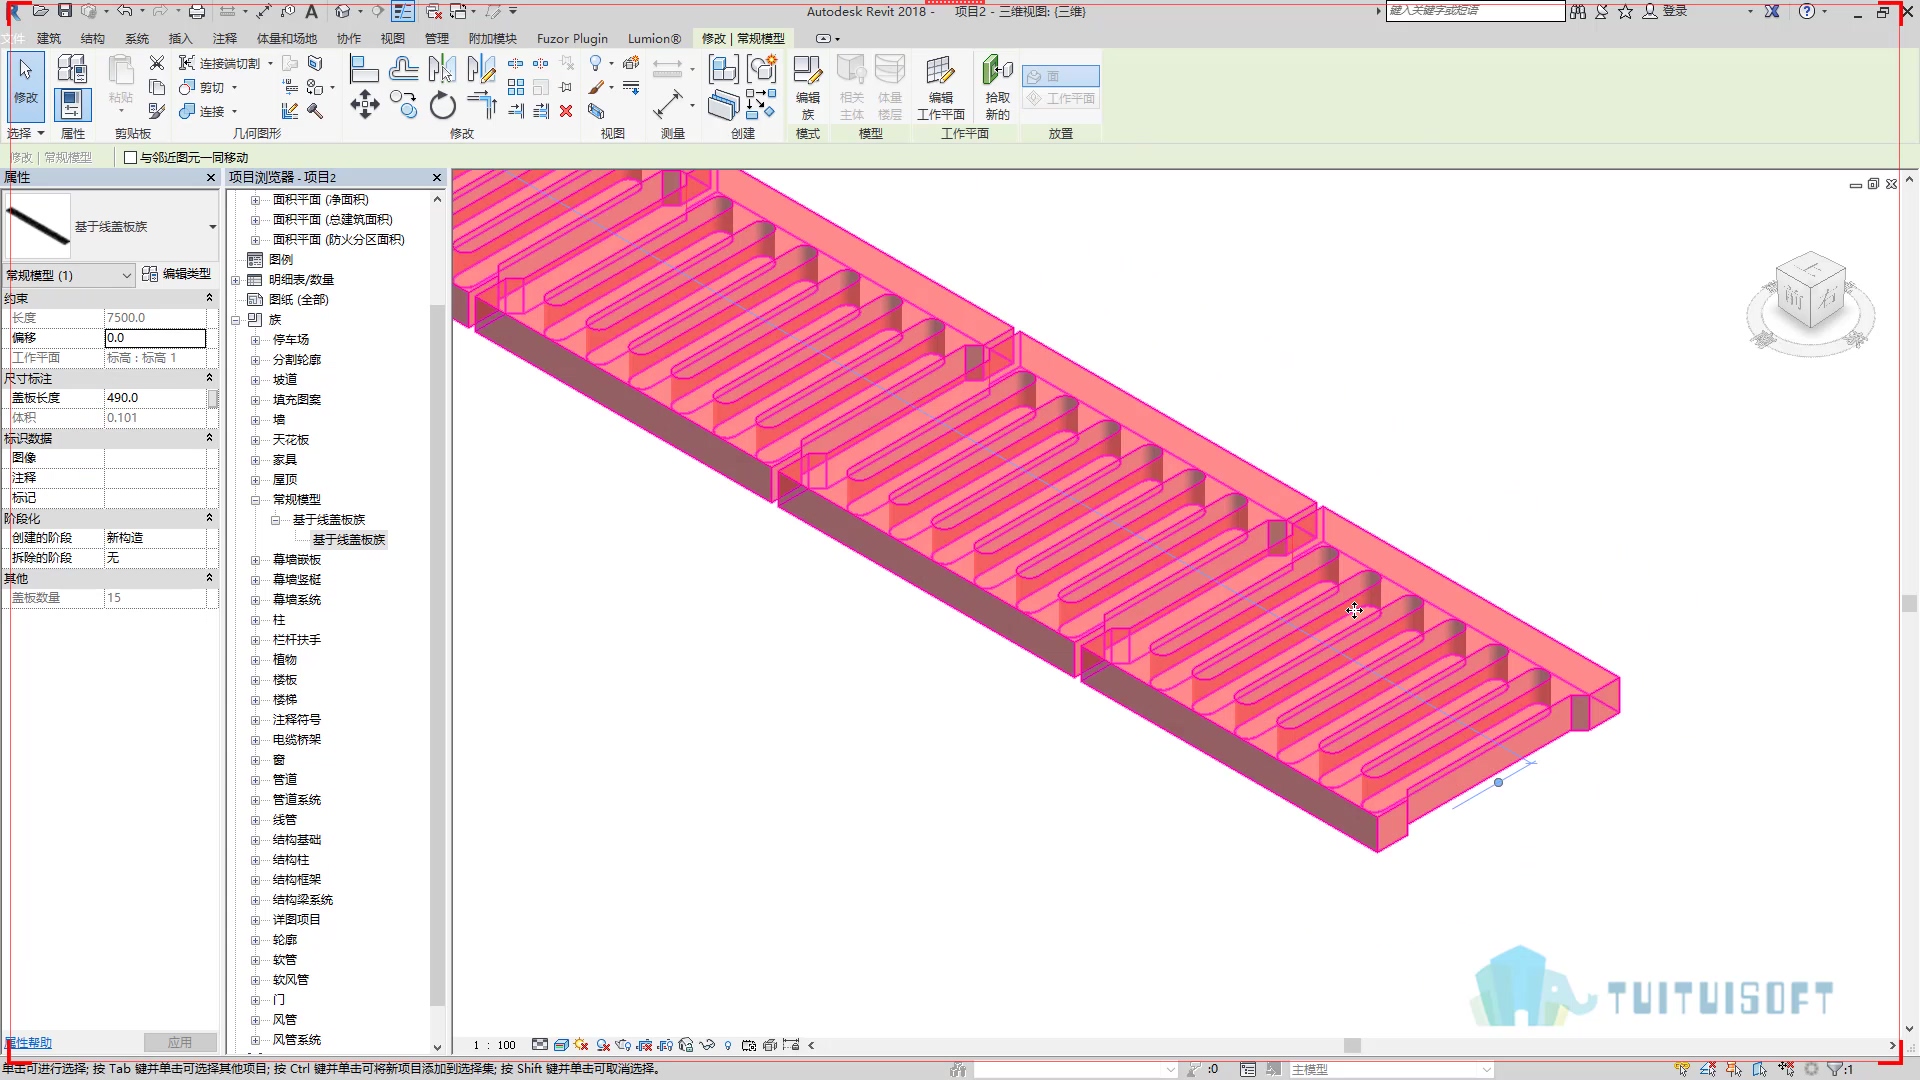Viewport: 1920px width, 1080px height.
Task: Switch to the 视图 ribbon tab
Action: click(393, 38)
